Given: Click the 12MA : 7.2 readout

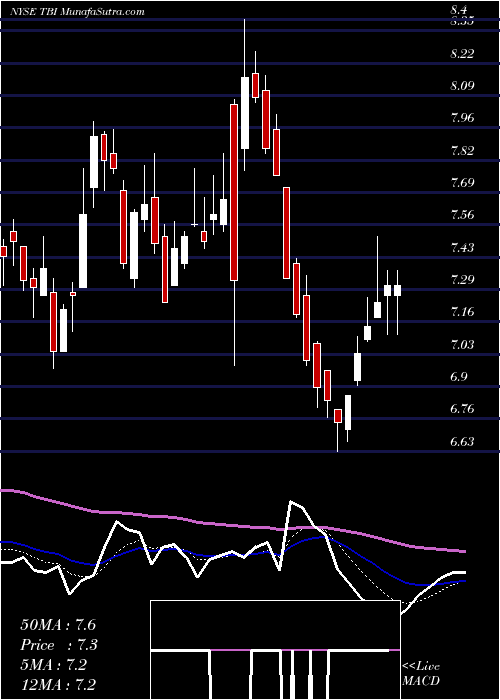Looking at the screenshot, I should [58, 685].
